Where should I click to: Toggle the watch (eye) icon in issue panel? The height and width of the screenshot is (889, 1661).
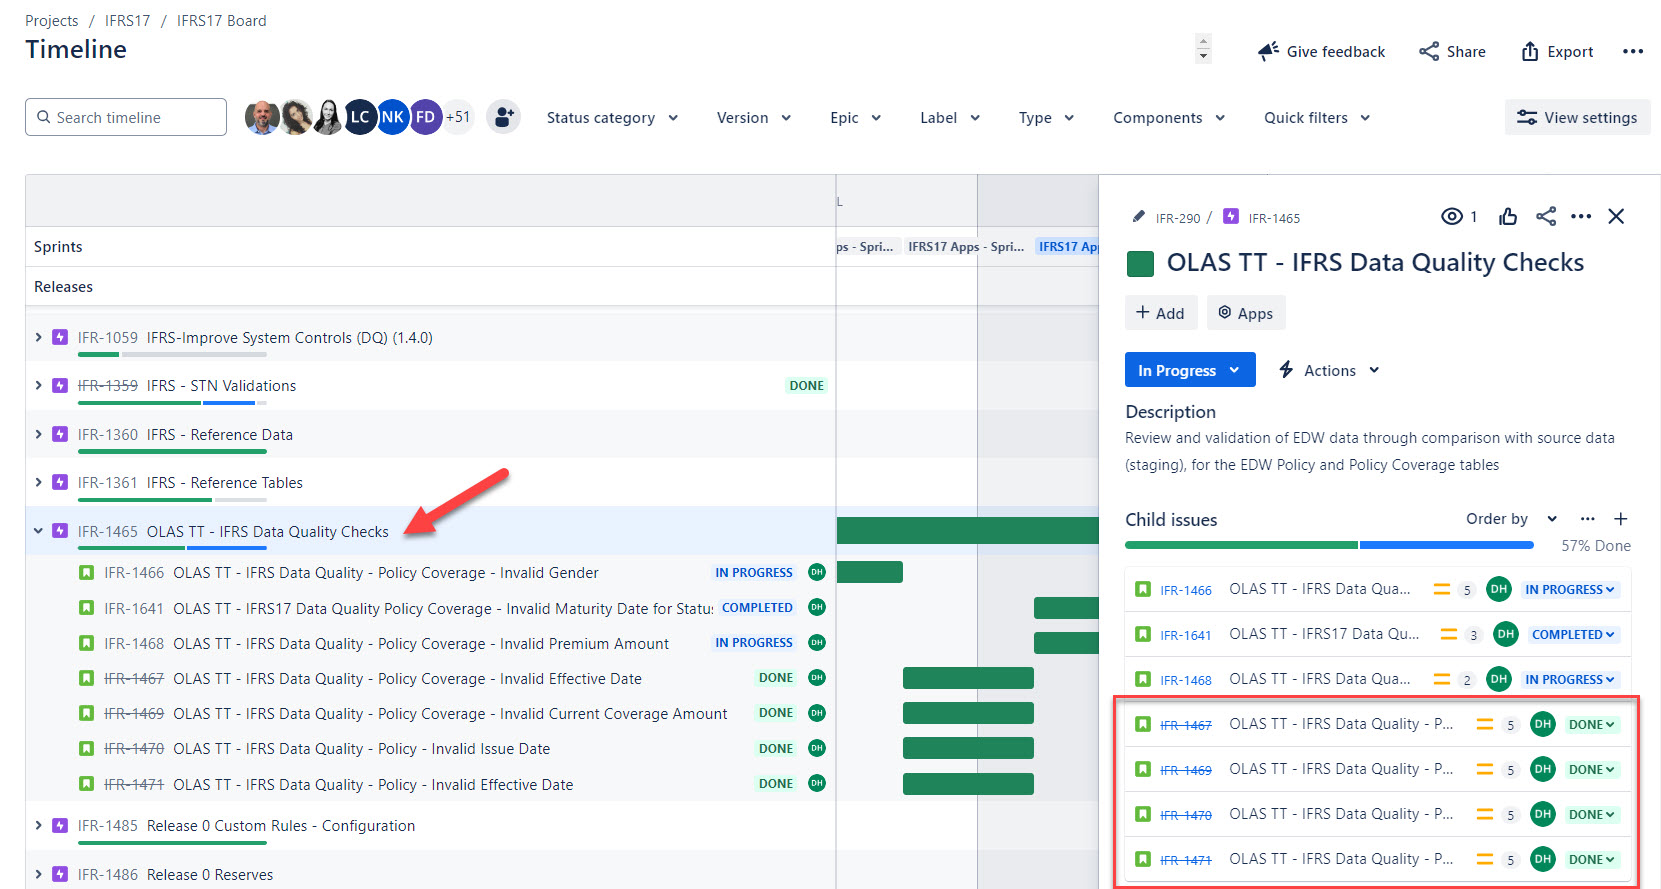point(1452,217)
